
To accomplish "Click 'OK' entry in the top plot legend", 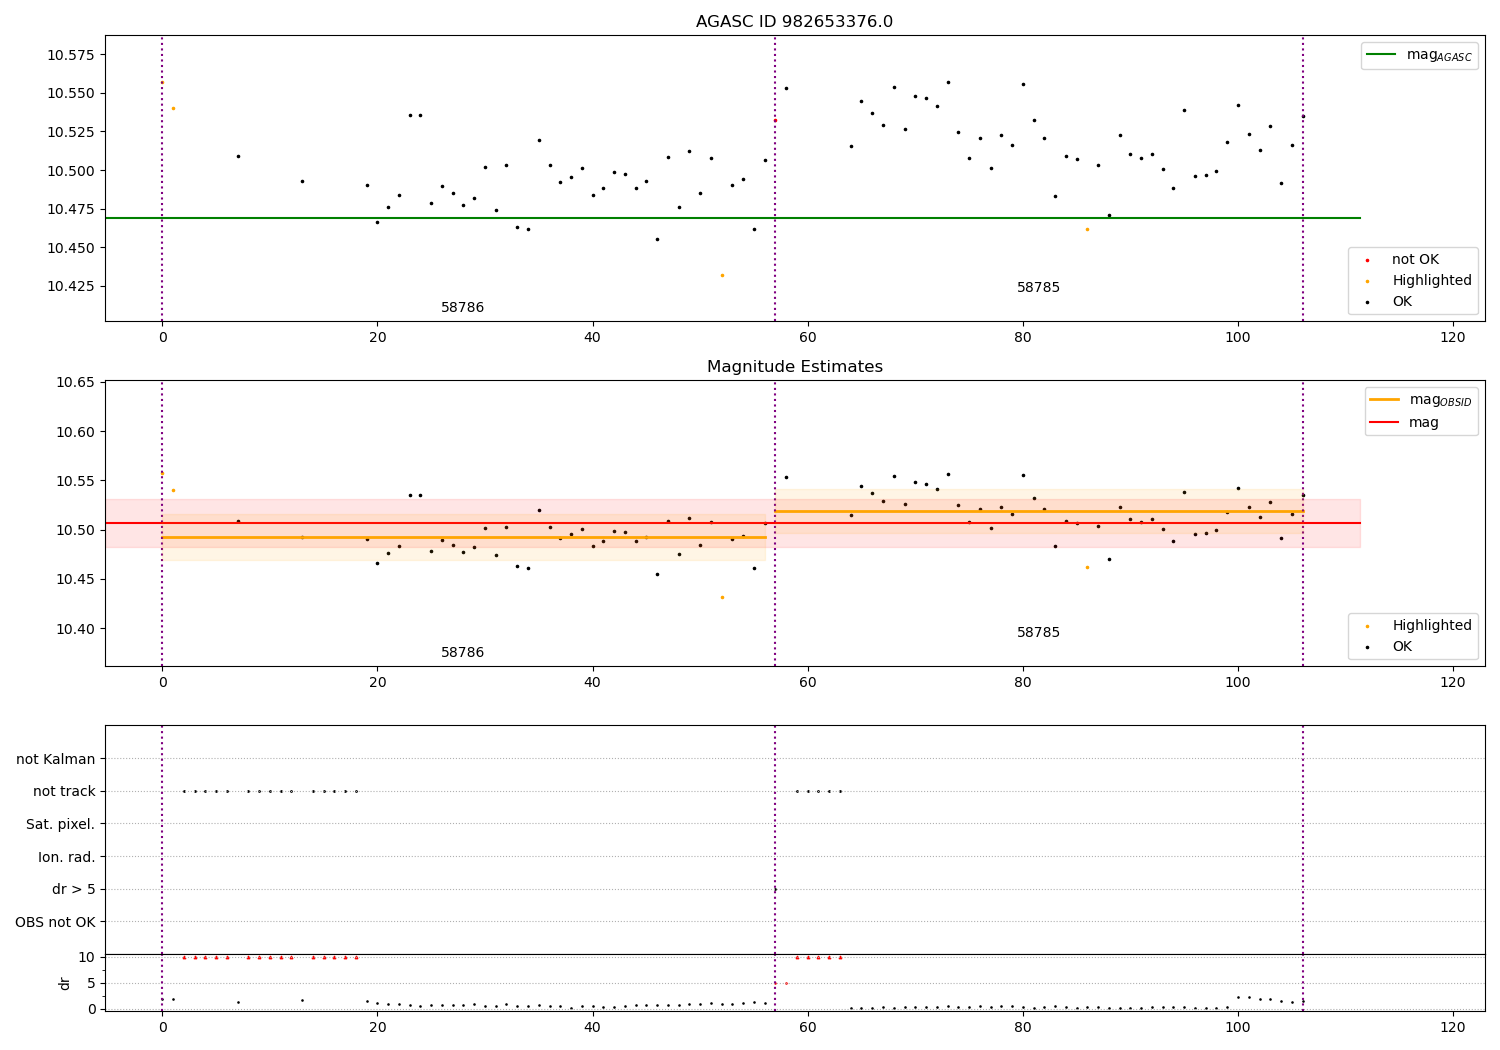I will (x=1402, y=302).
